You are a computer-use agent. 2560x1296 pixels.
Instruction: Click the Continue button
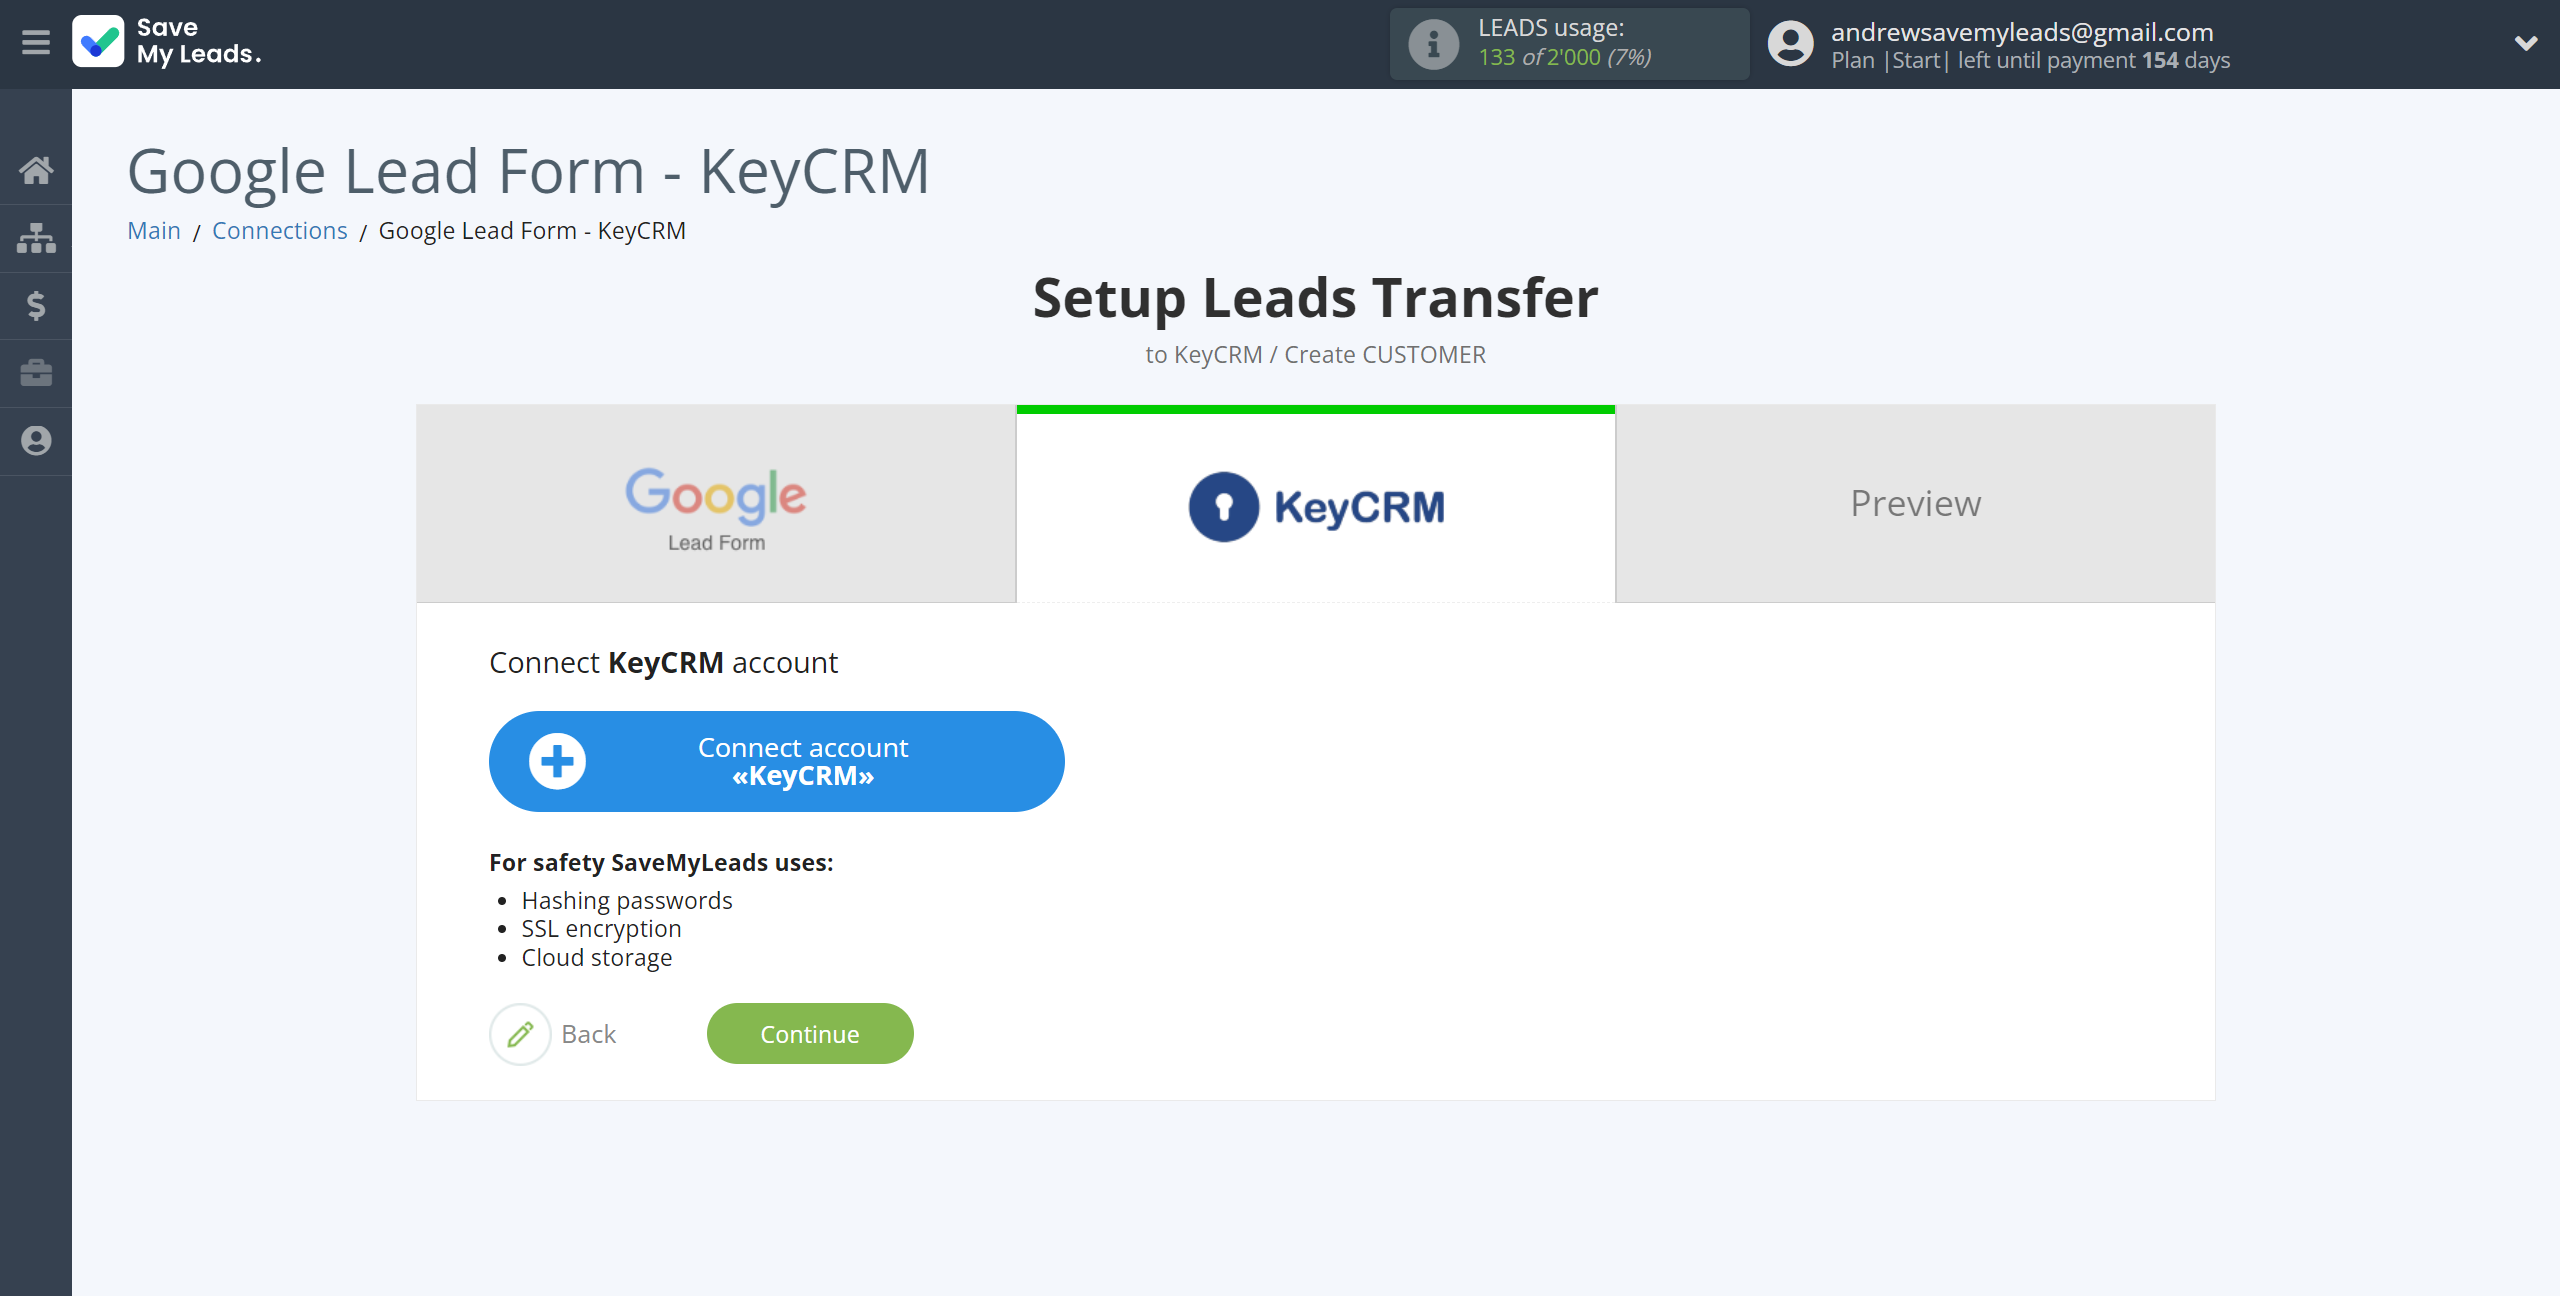coord(810,1033)
